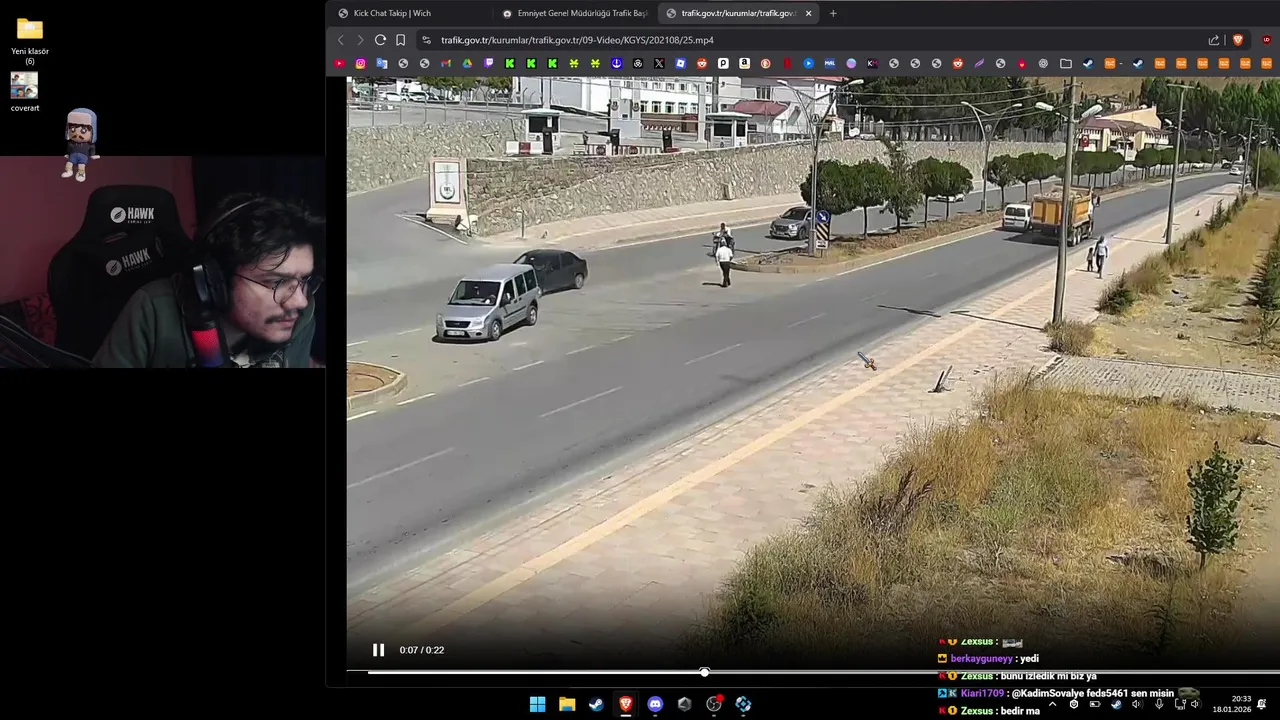
Task: Open the bookmarks folder icon
Action: coord(1066,63)
